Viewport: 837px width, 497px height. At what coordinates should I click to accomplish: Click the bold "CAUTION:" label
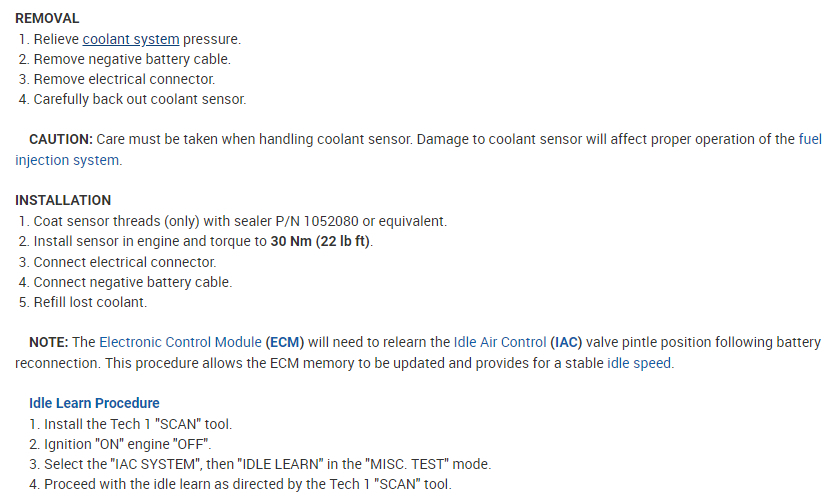pos(61,139)
